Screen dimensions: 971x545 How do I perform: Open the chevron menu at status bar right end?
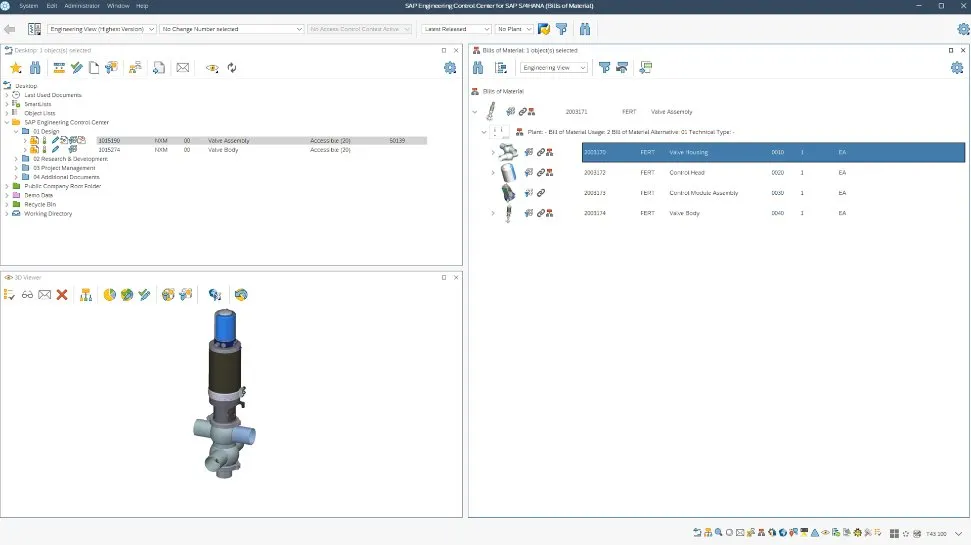point(959,534)
